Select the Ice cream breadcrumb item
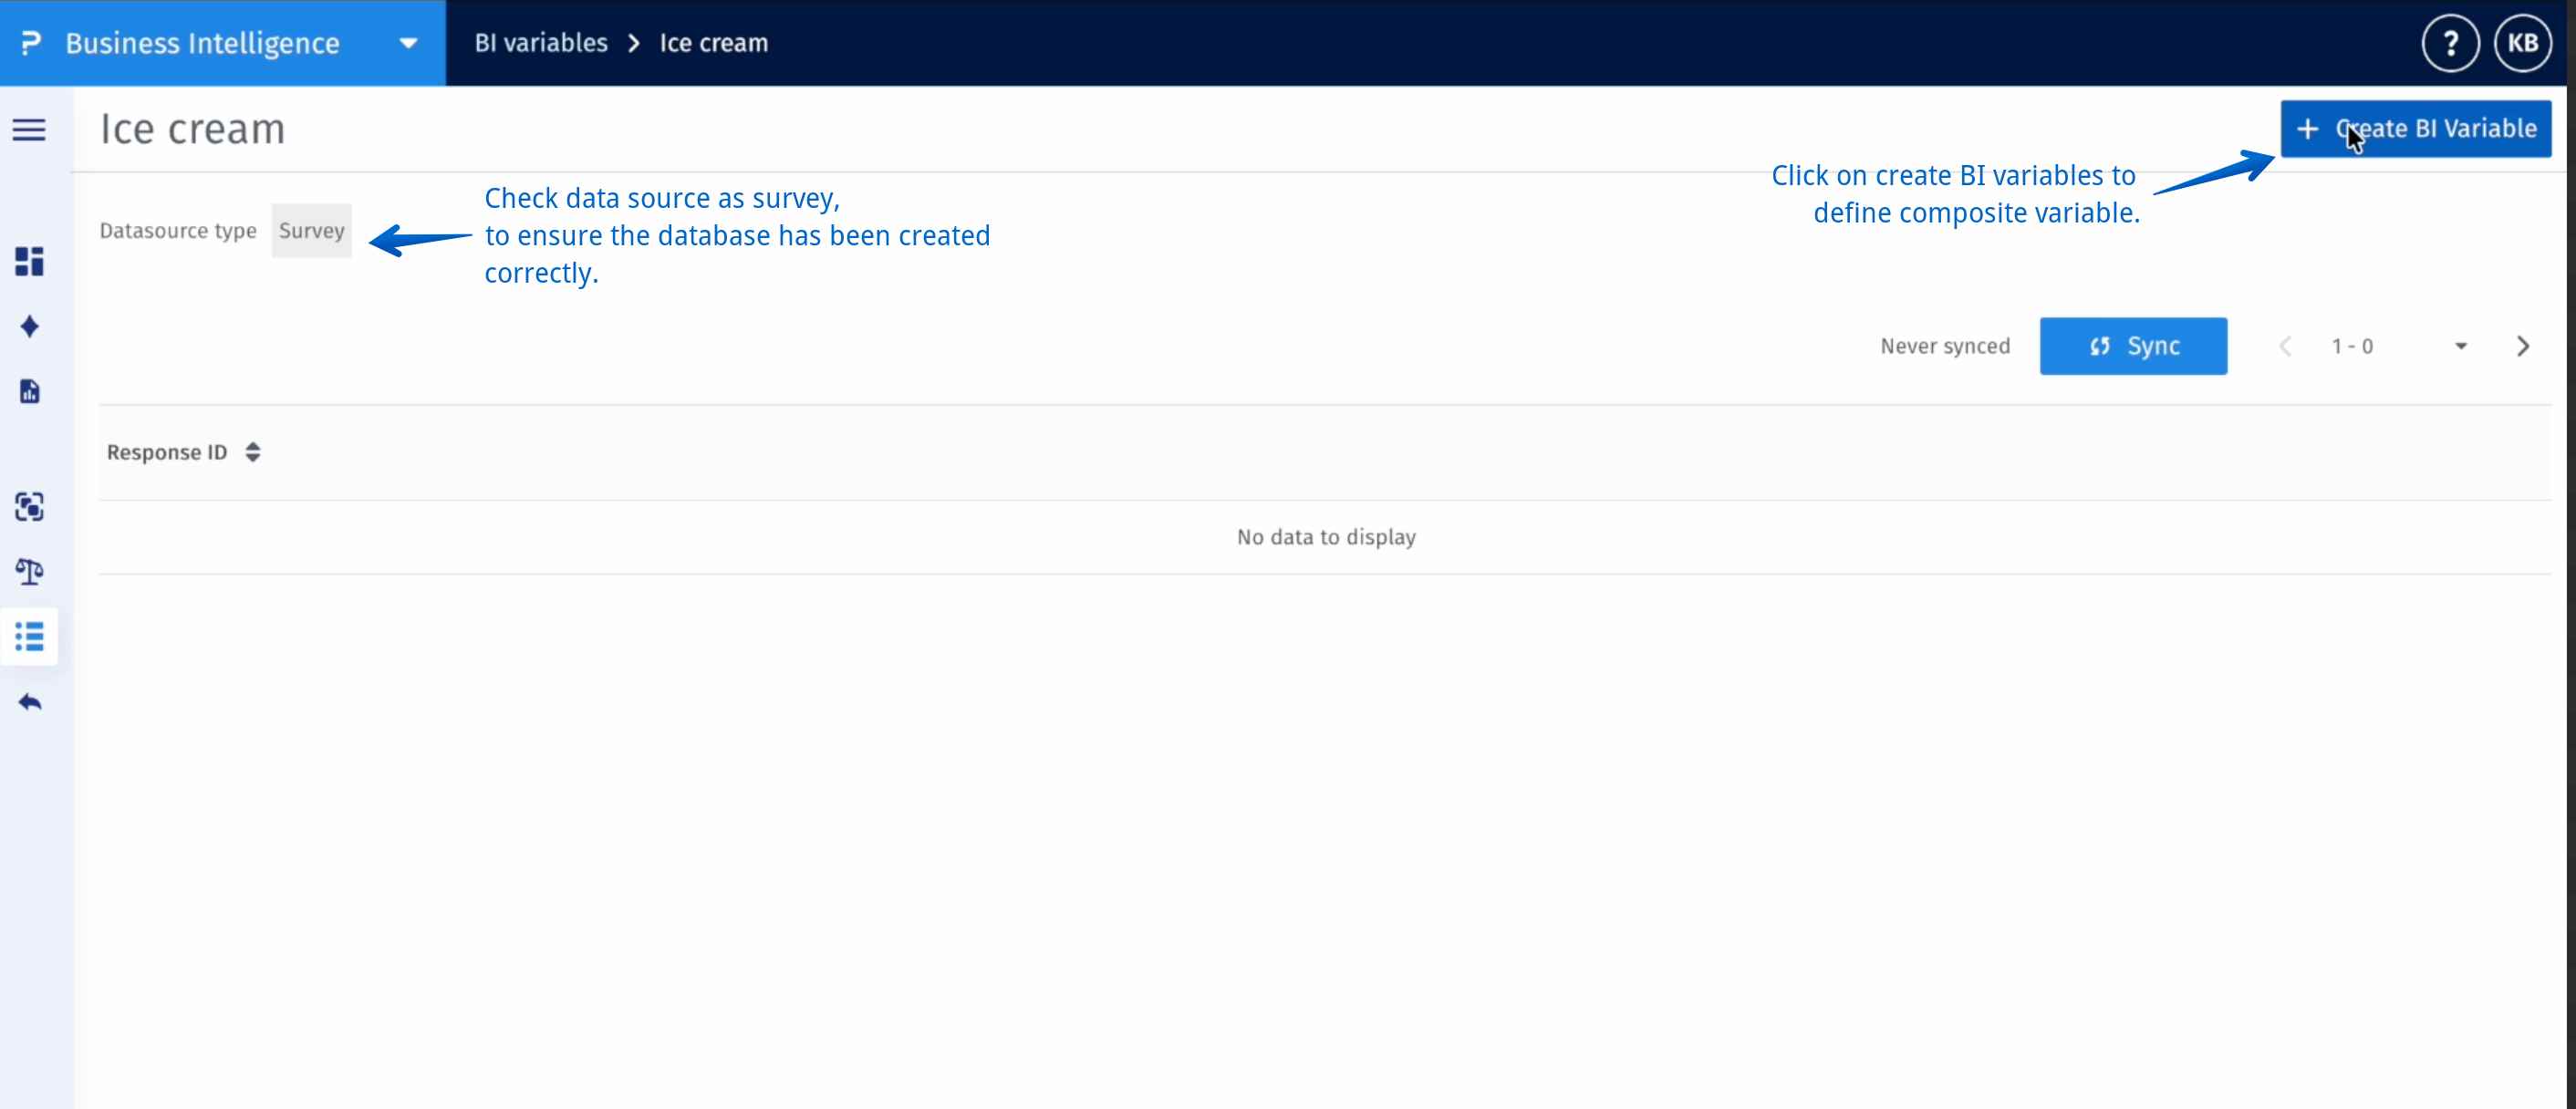Screen dimensions: 2576x1109 click(712, 43)
